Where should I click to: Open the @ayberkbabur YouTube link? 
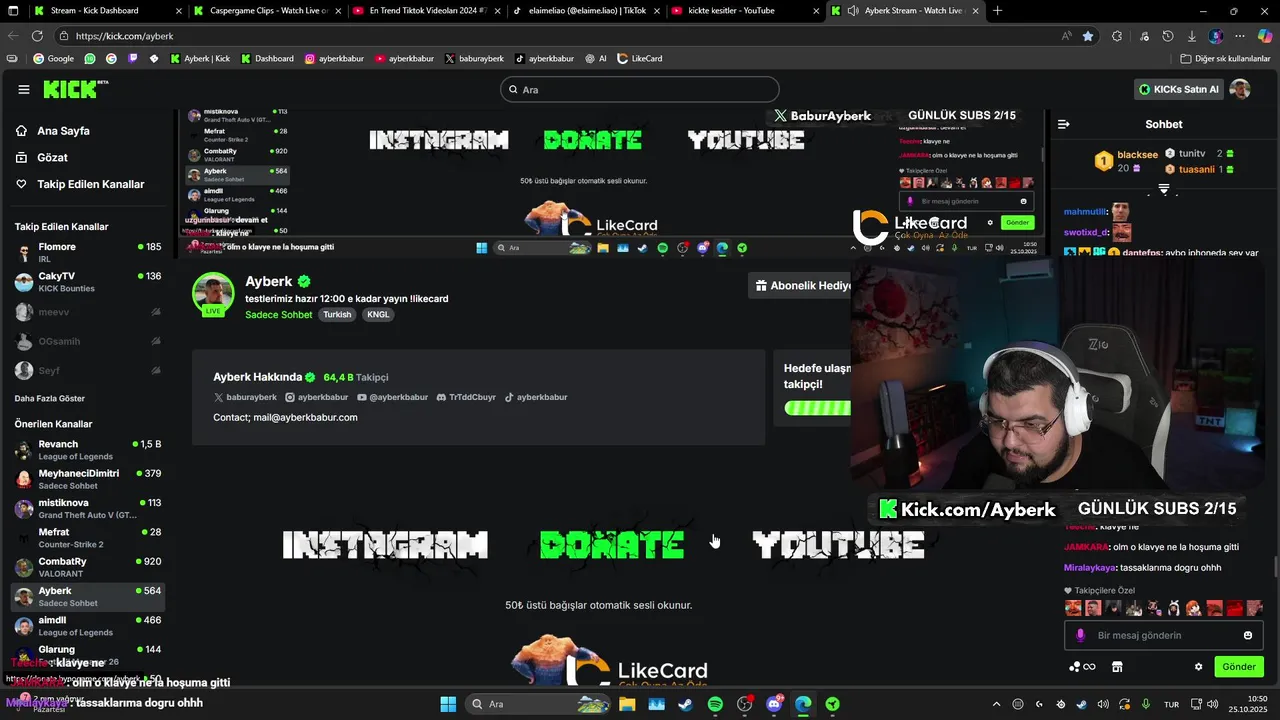click(393, 397)
